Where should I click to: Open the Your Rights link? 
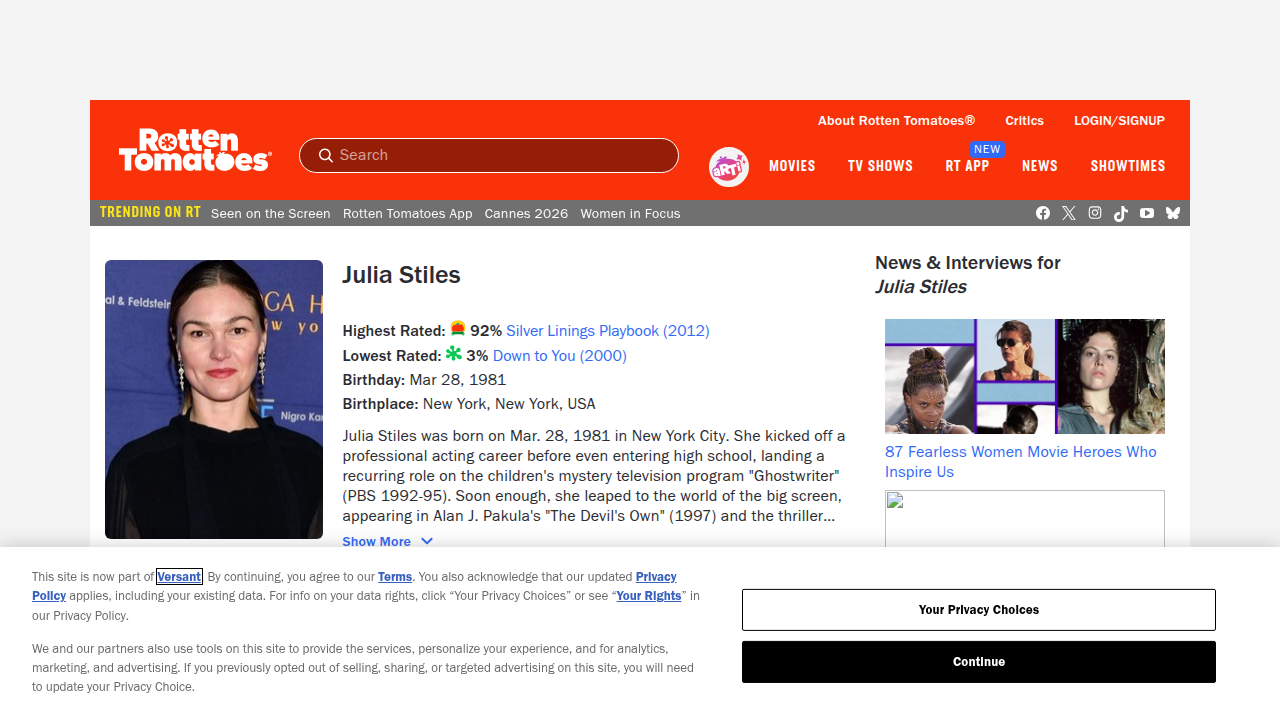649,596
